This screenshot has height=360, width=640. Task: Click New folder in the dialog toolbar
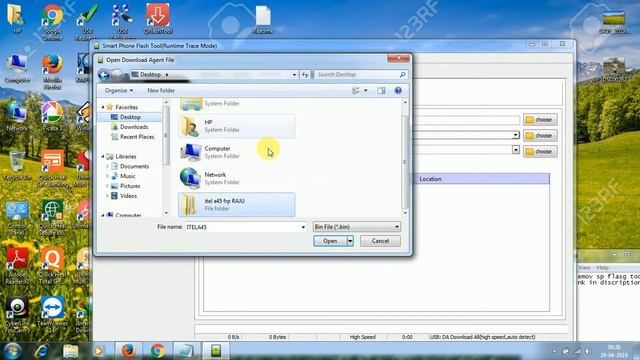(x=161, y=91)
